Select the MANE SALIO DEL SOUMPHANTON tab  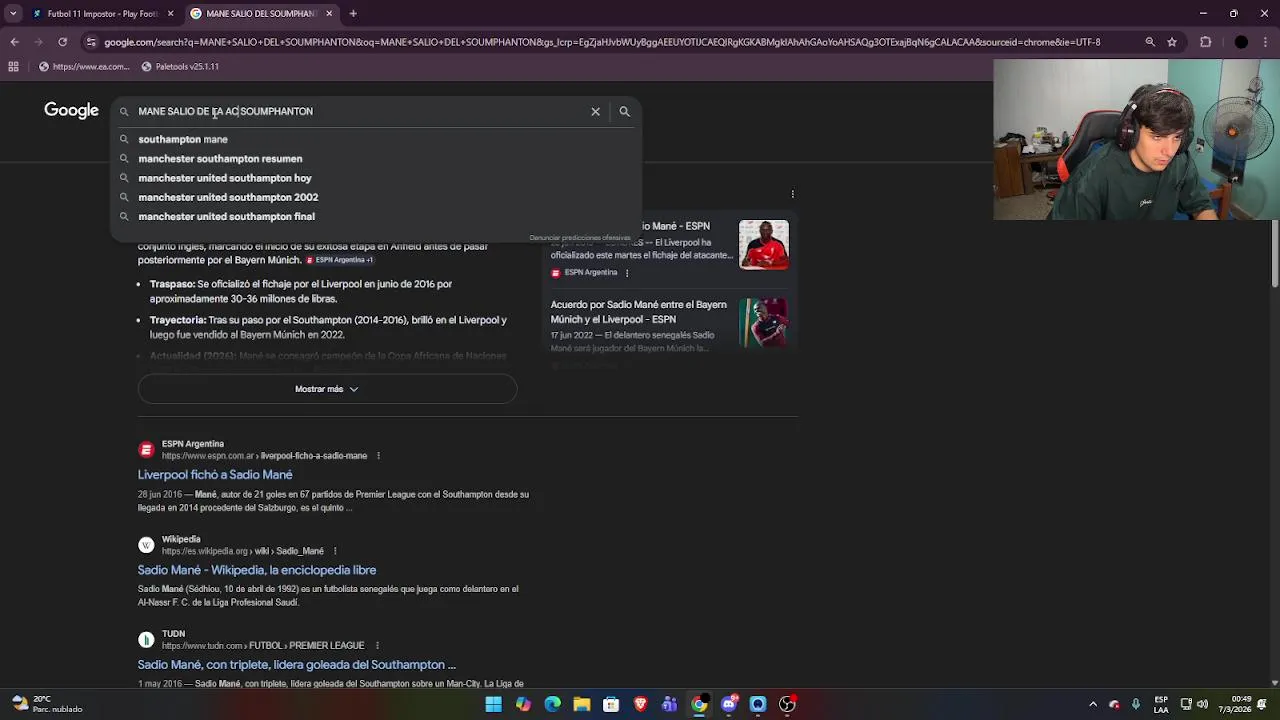point(260,14)
